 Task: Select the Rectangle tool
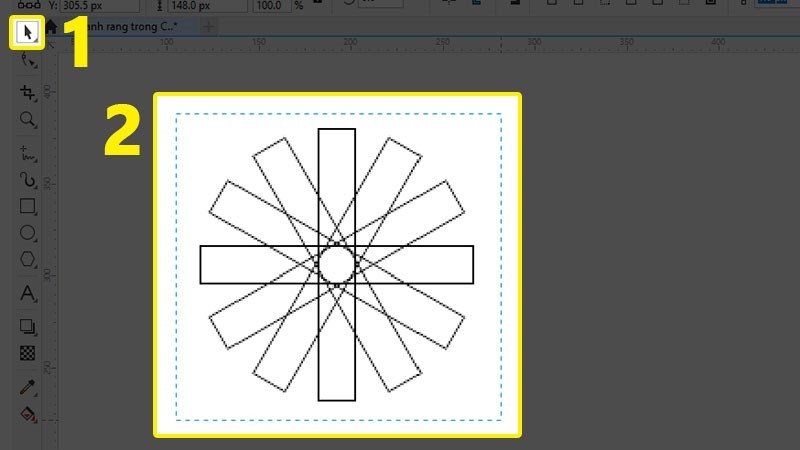coord(27,207)
